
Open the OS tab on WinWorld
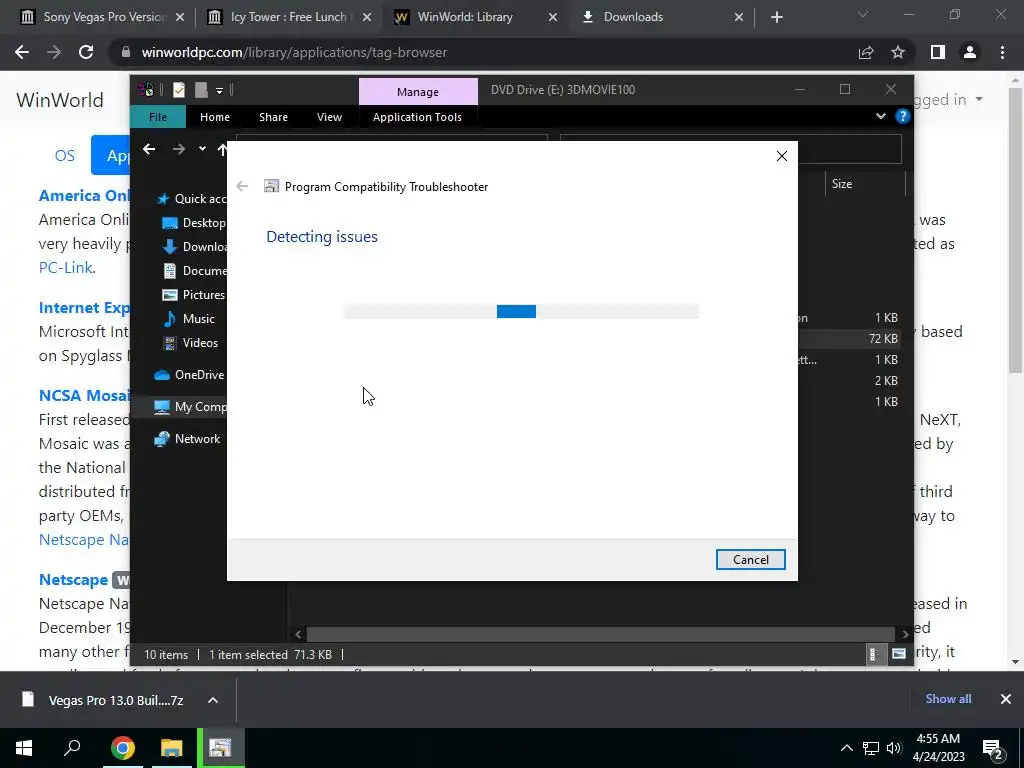point(65,155)
